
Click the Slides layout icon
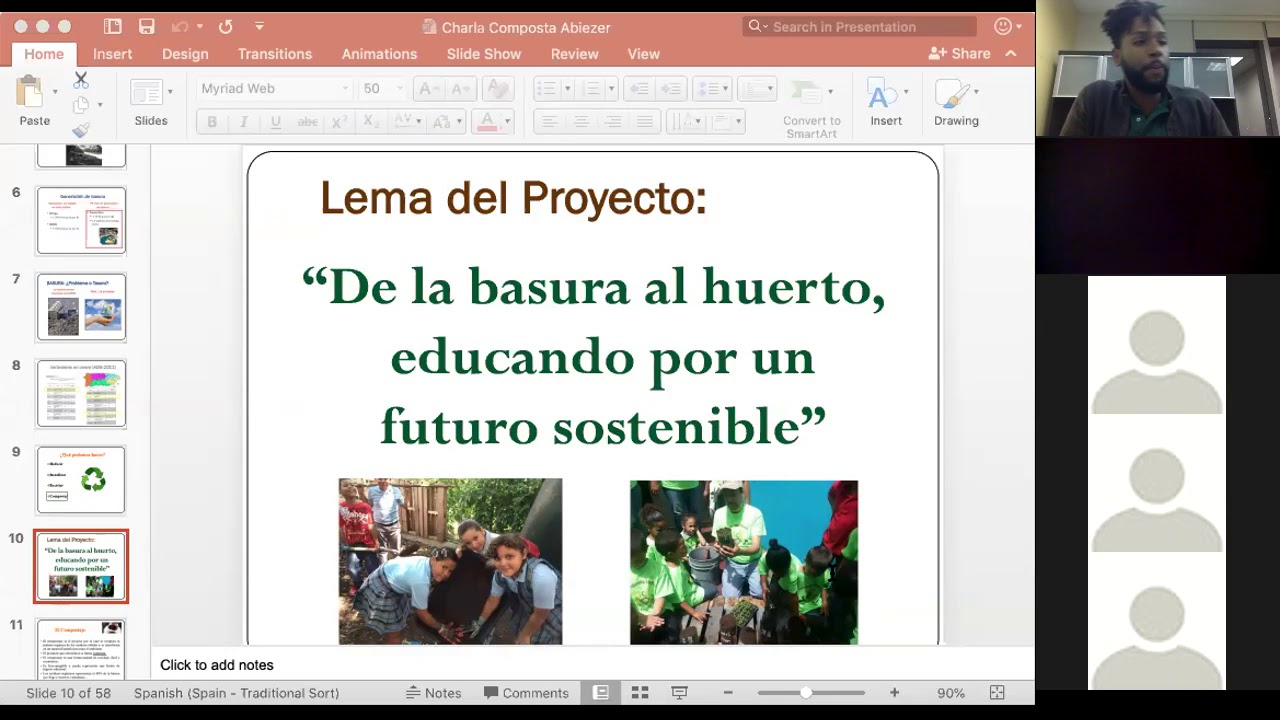(x=147, y=93)
